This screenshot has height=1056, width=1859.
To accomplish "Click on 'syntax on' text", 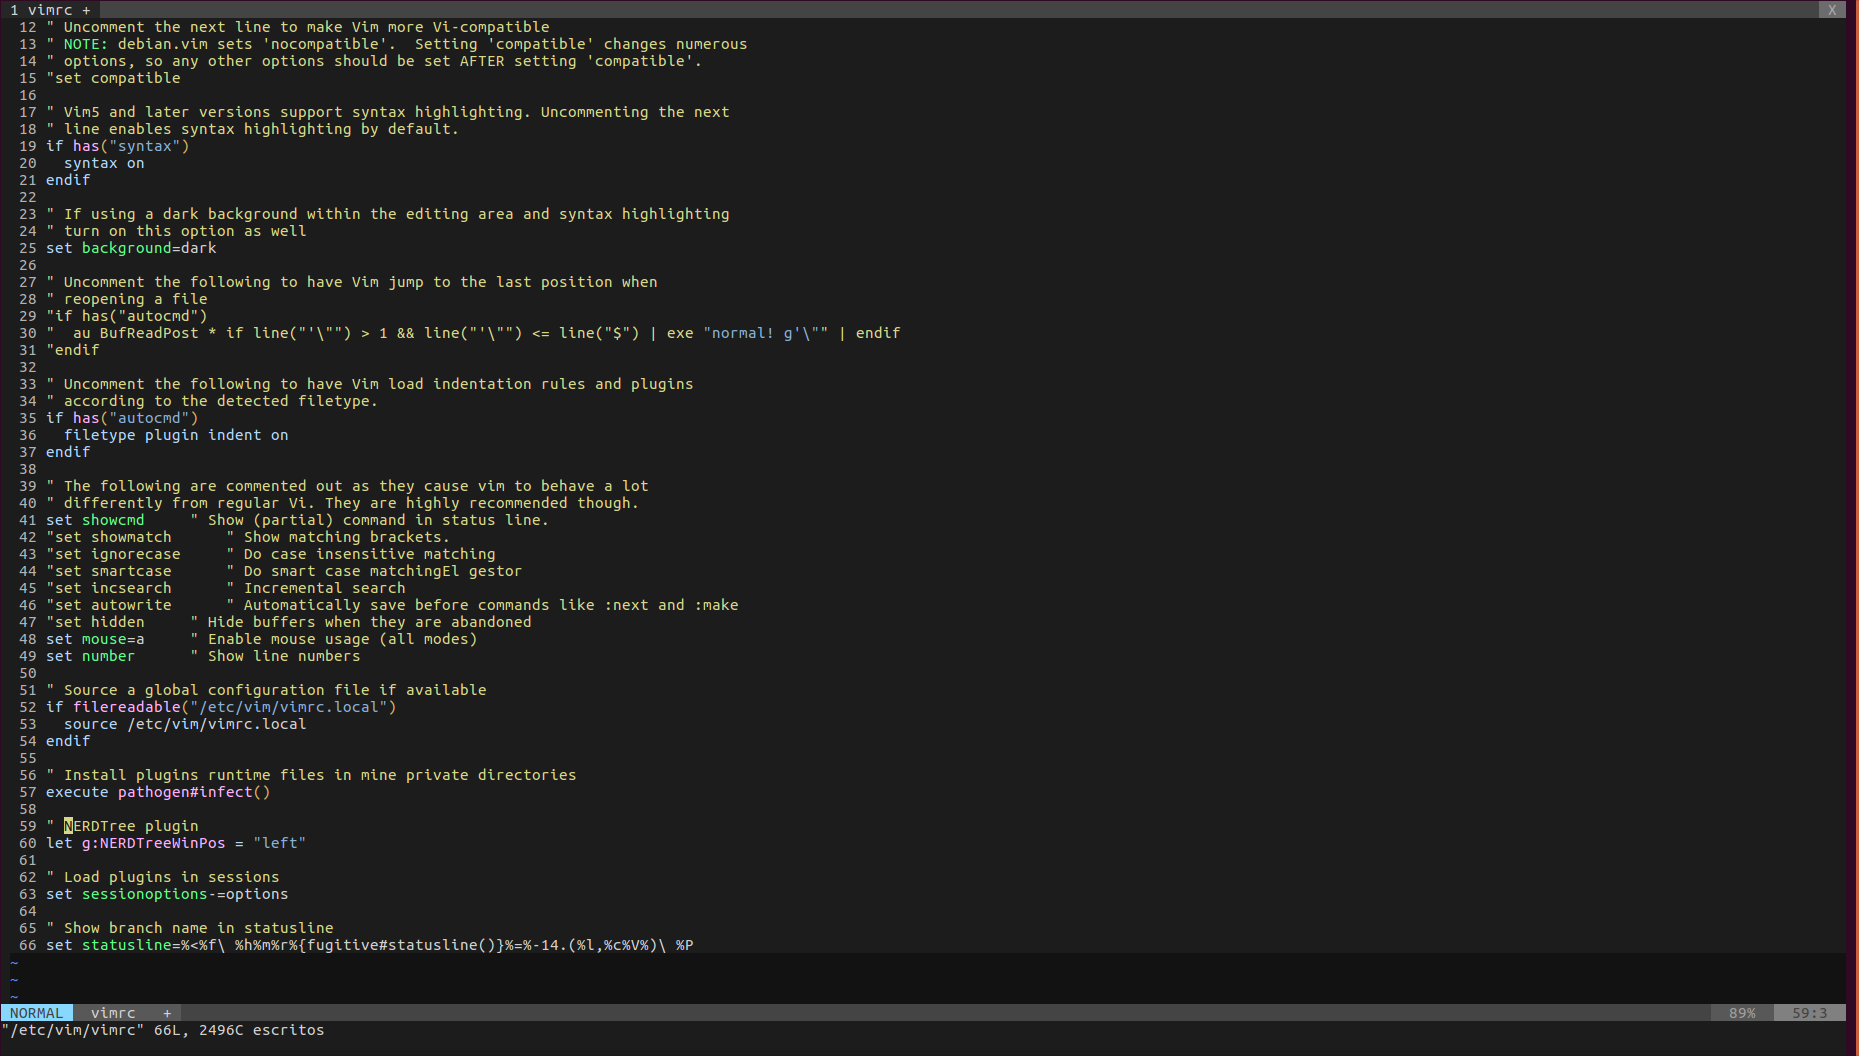I will pos(104,163).
